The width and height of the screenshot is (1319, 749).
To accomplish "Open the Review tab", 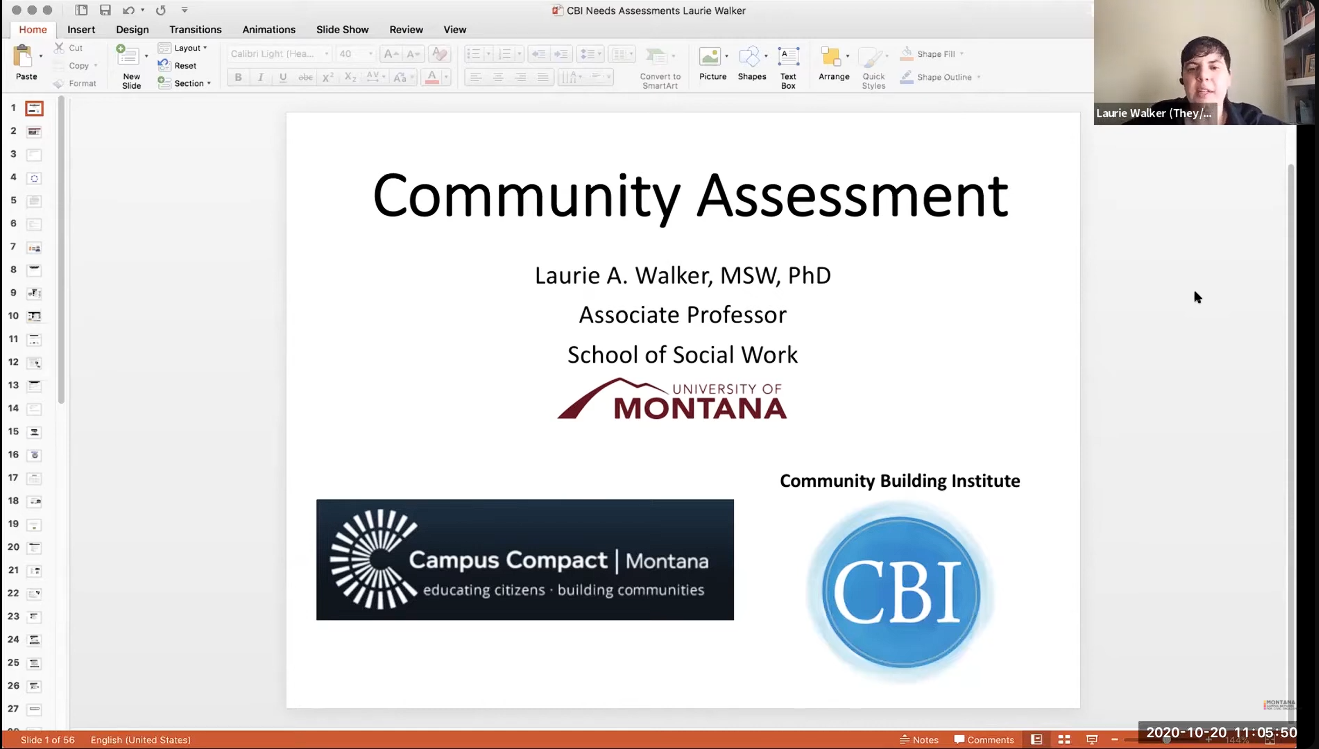I will 406,29.
